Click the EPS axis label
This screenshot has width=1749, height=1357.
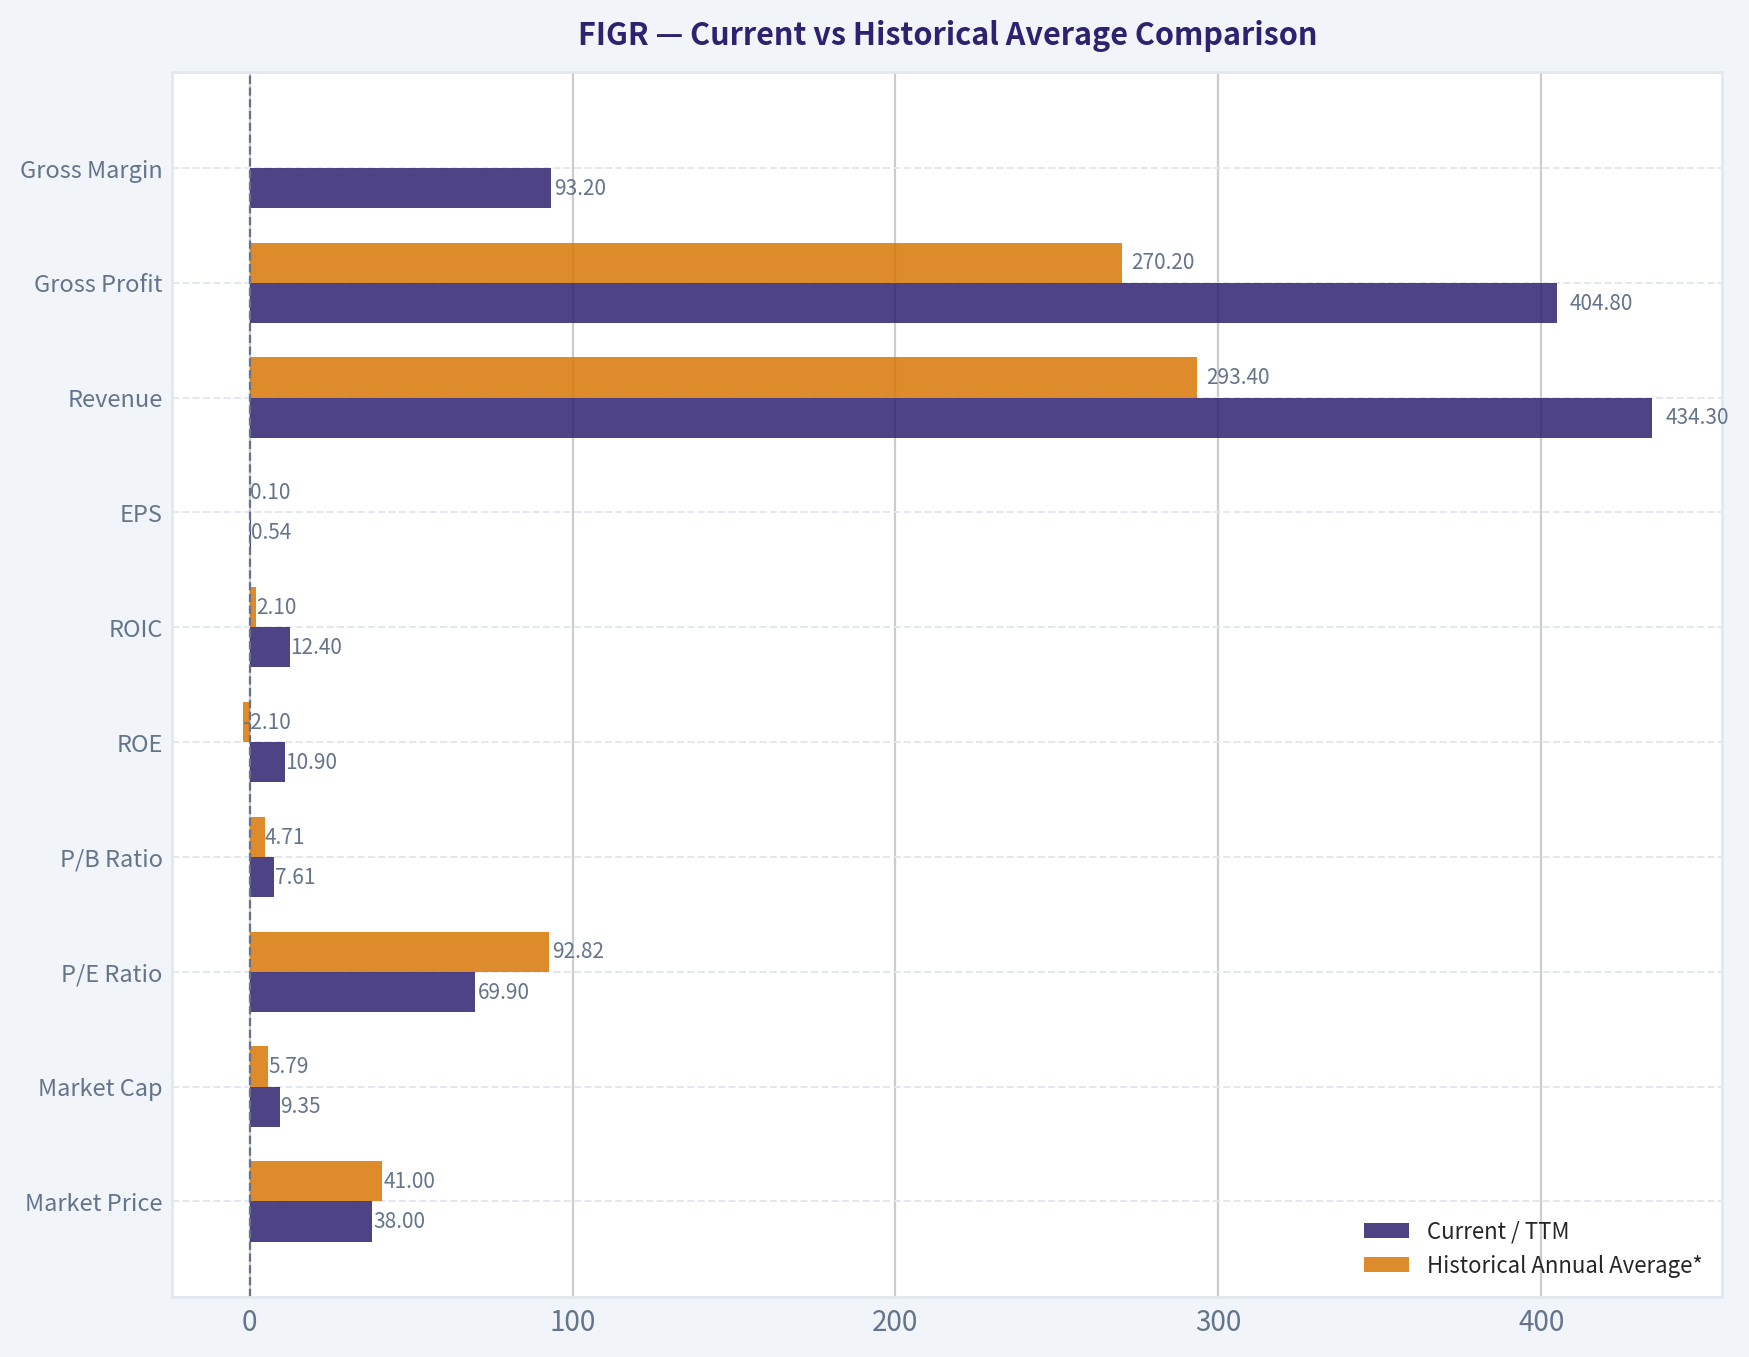tap(141, 514)
